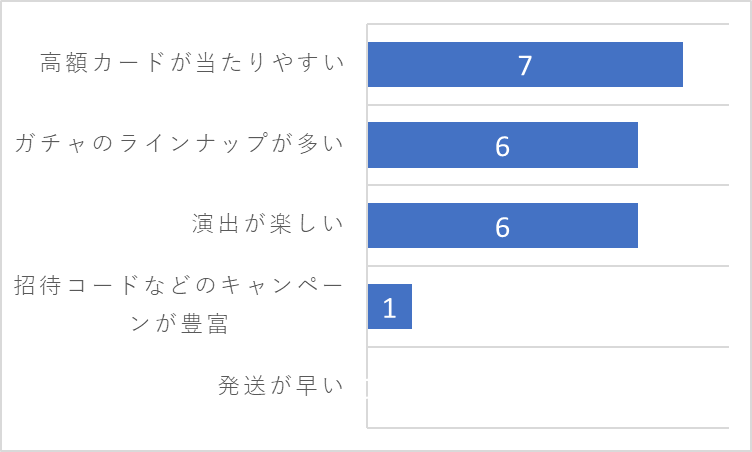Click the ガチャのラインナップが多い category label
The height and width of the screenshot is (452, 752).
(179, 143)
